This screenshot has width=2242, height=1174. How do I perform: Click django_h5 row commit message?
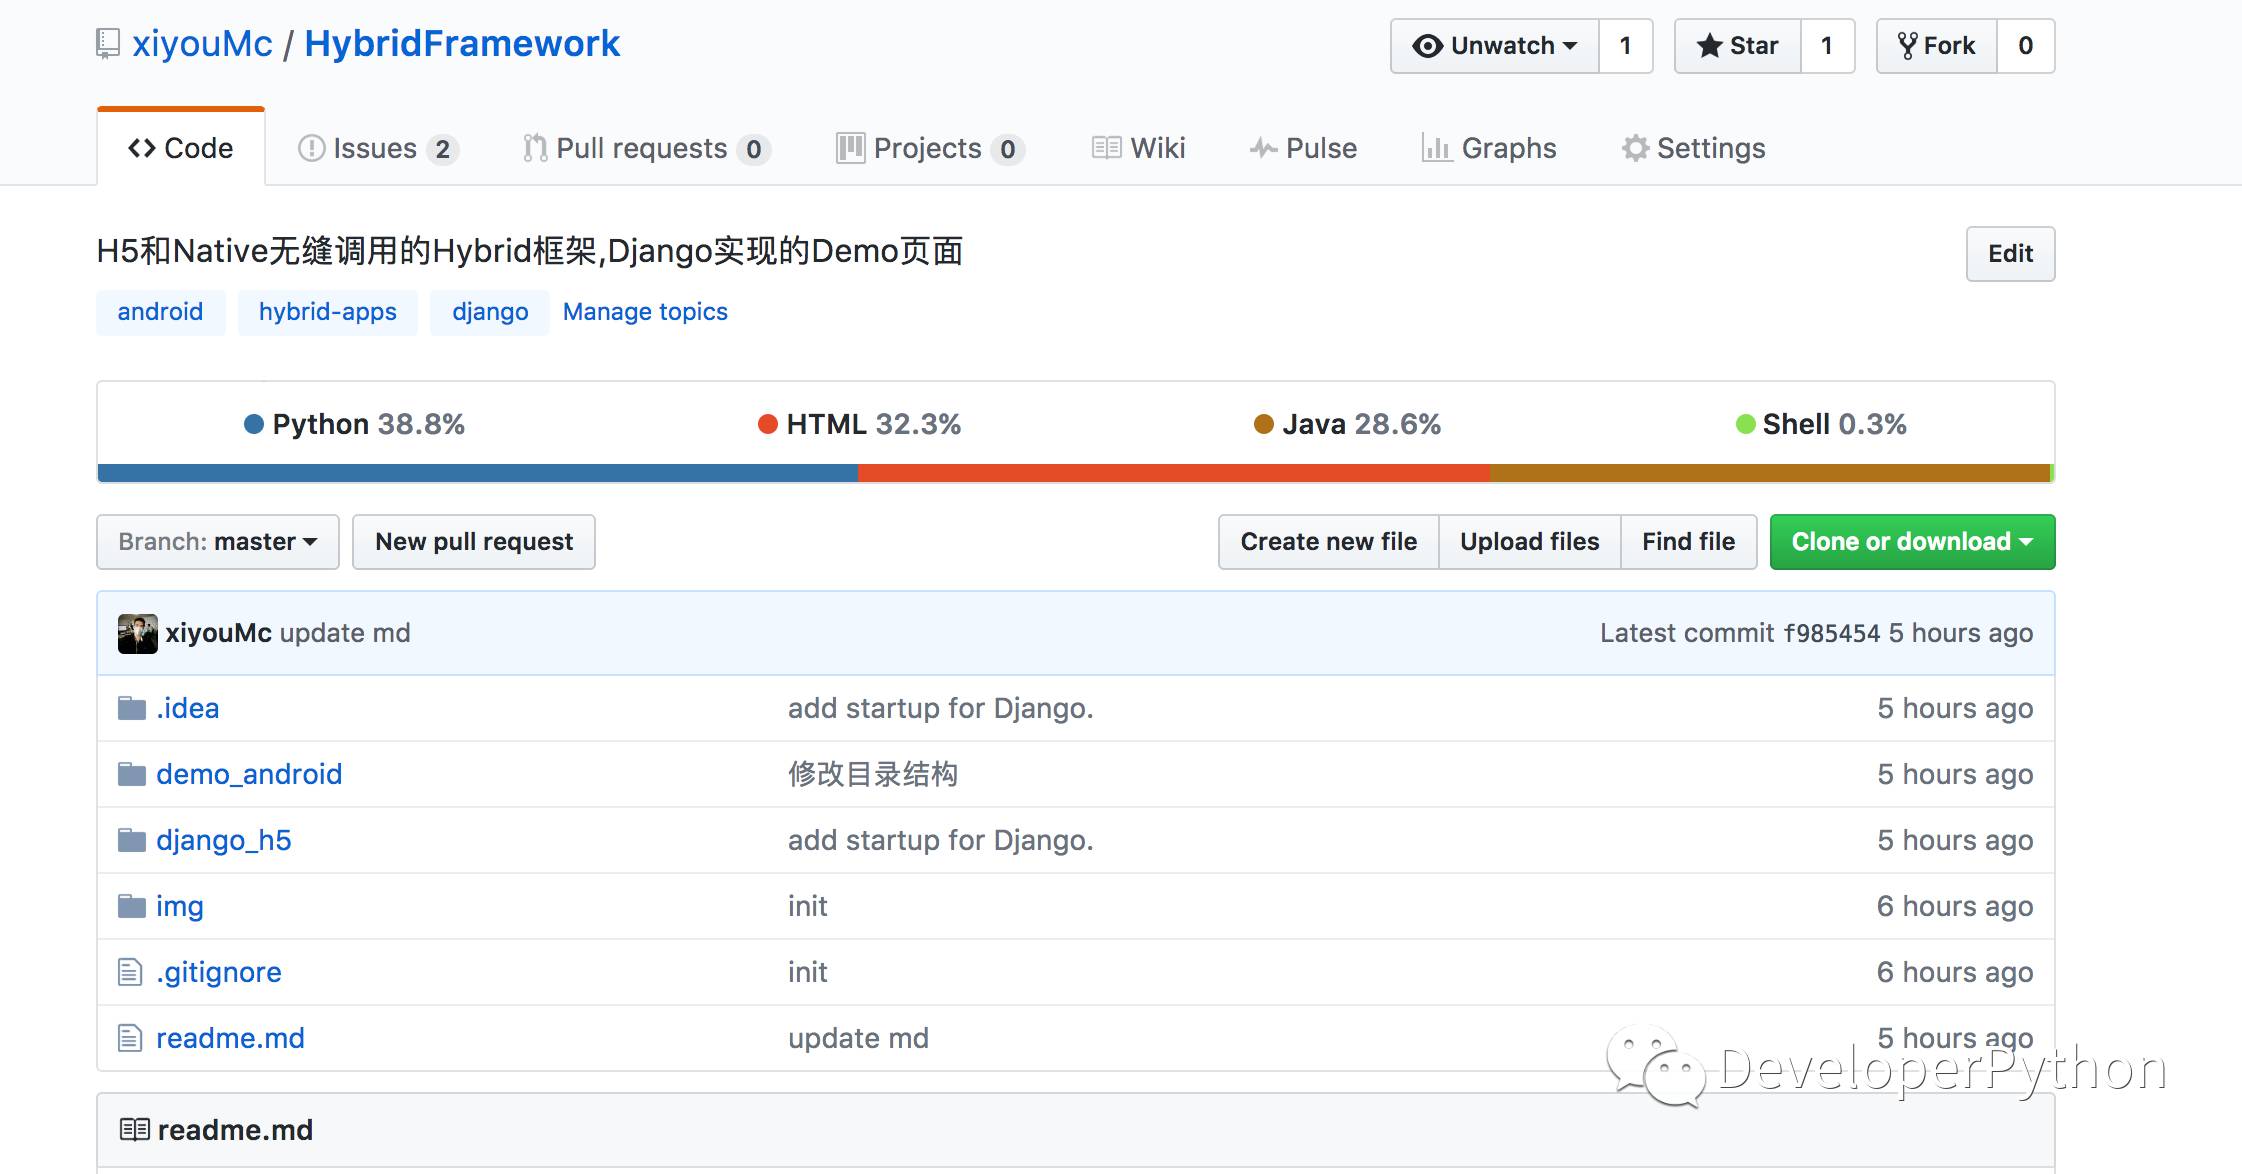[941, 841]
